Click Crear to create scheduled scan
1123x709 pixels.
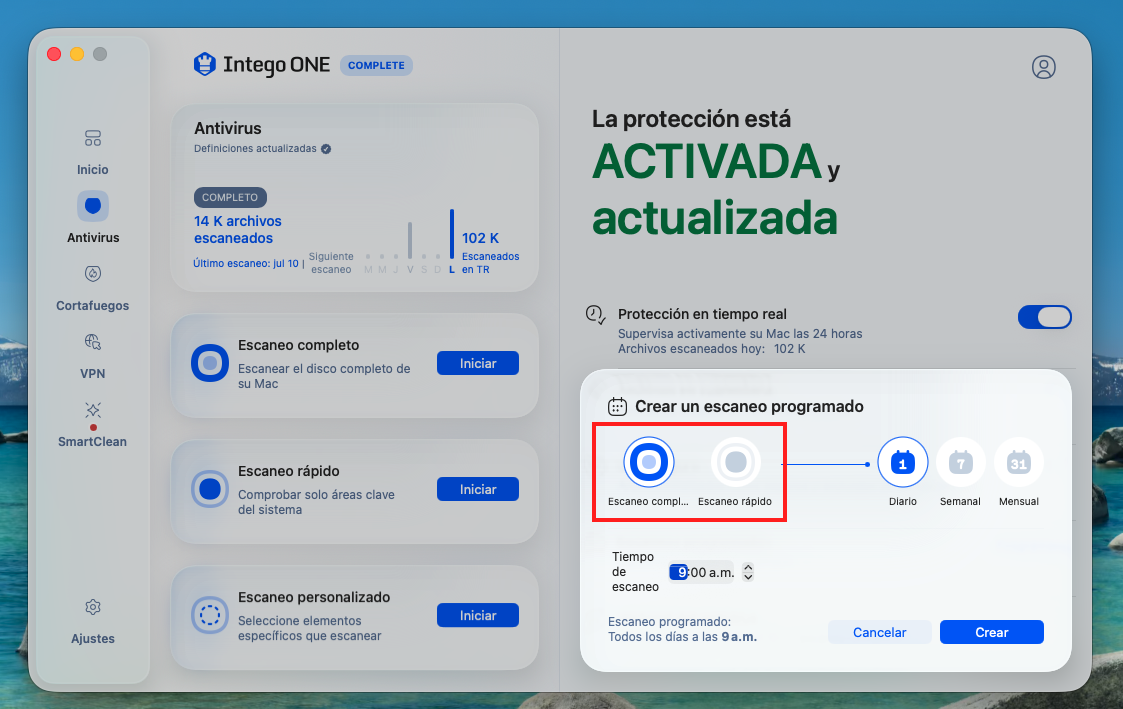[x=992, y=632]
